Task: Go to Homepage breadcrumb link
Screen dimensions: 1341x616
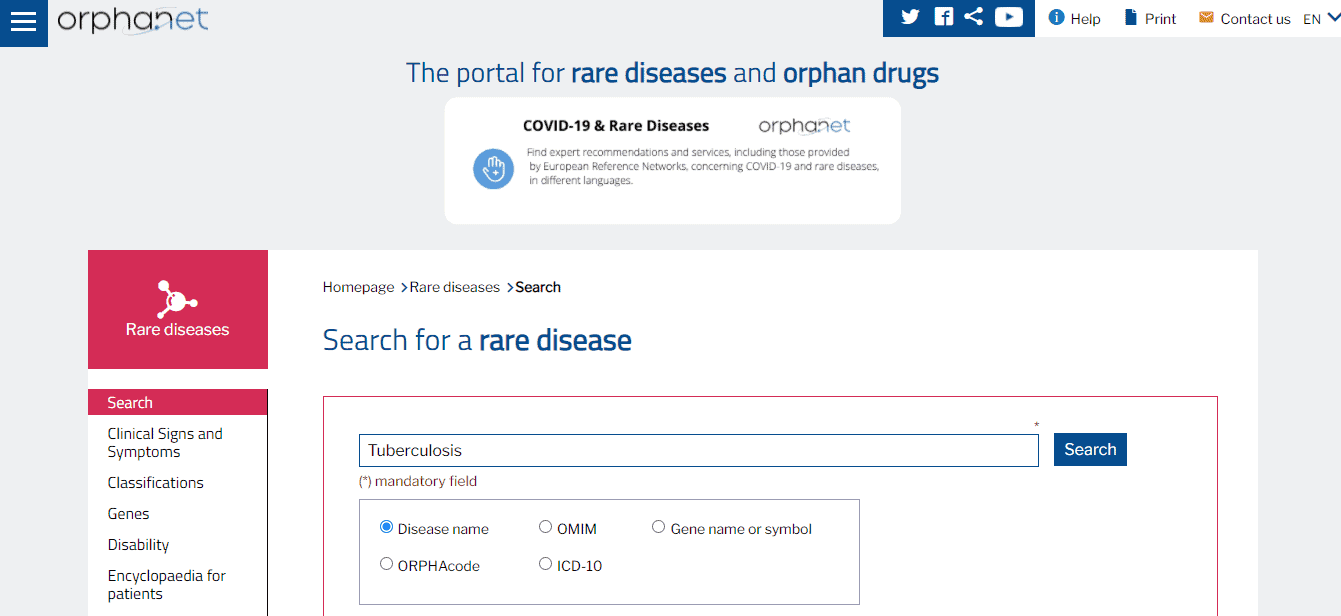Action: point(358,287)
